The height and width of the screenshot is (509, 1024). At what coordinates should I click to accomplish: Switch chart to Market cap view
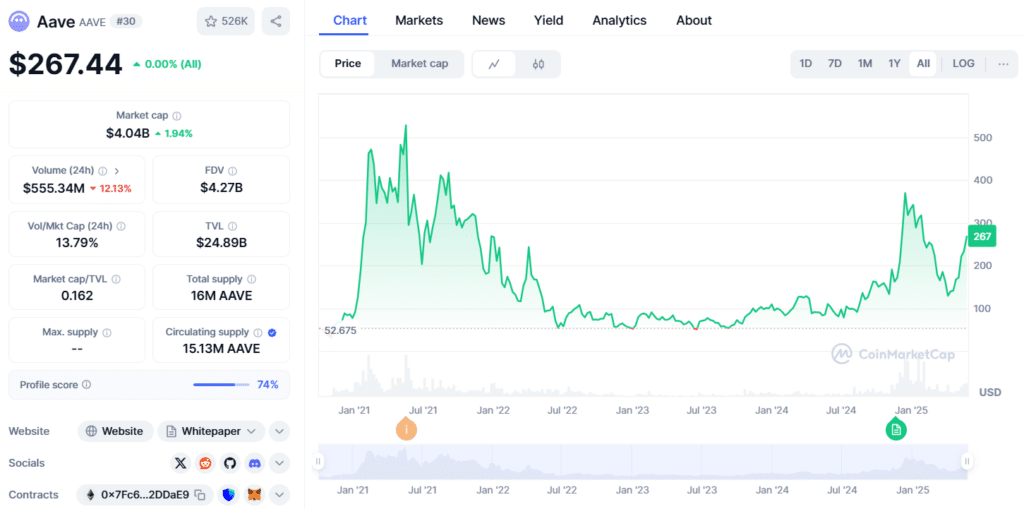click(419, 63)
